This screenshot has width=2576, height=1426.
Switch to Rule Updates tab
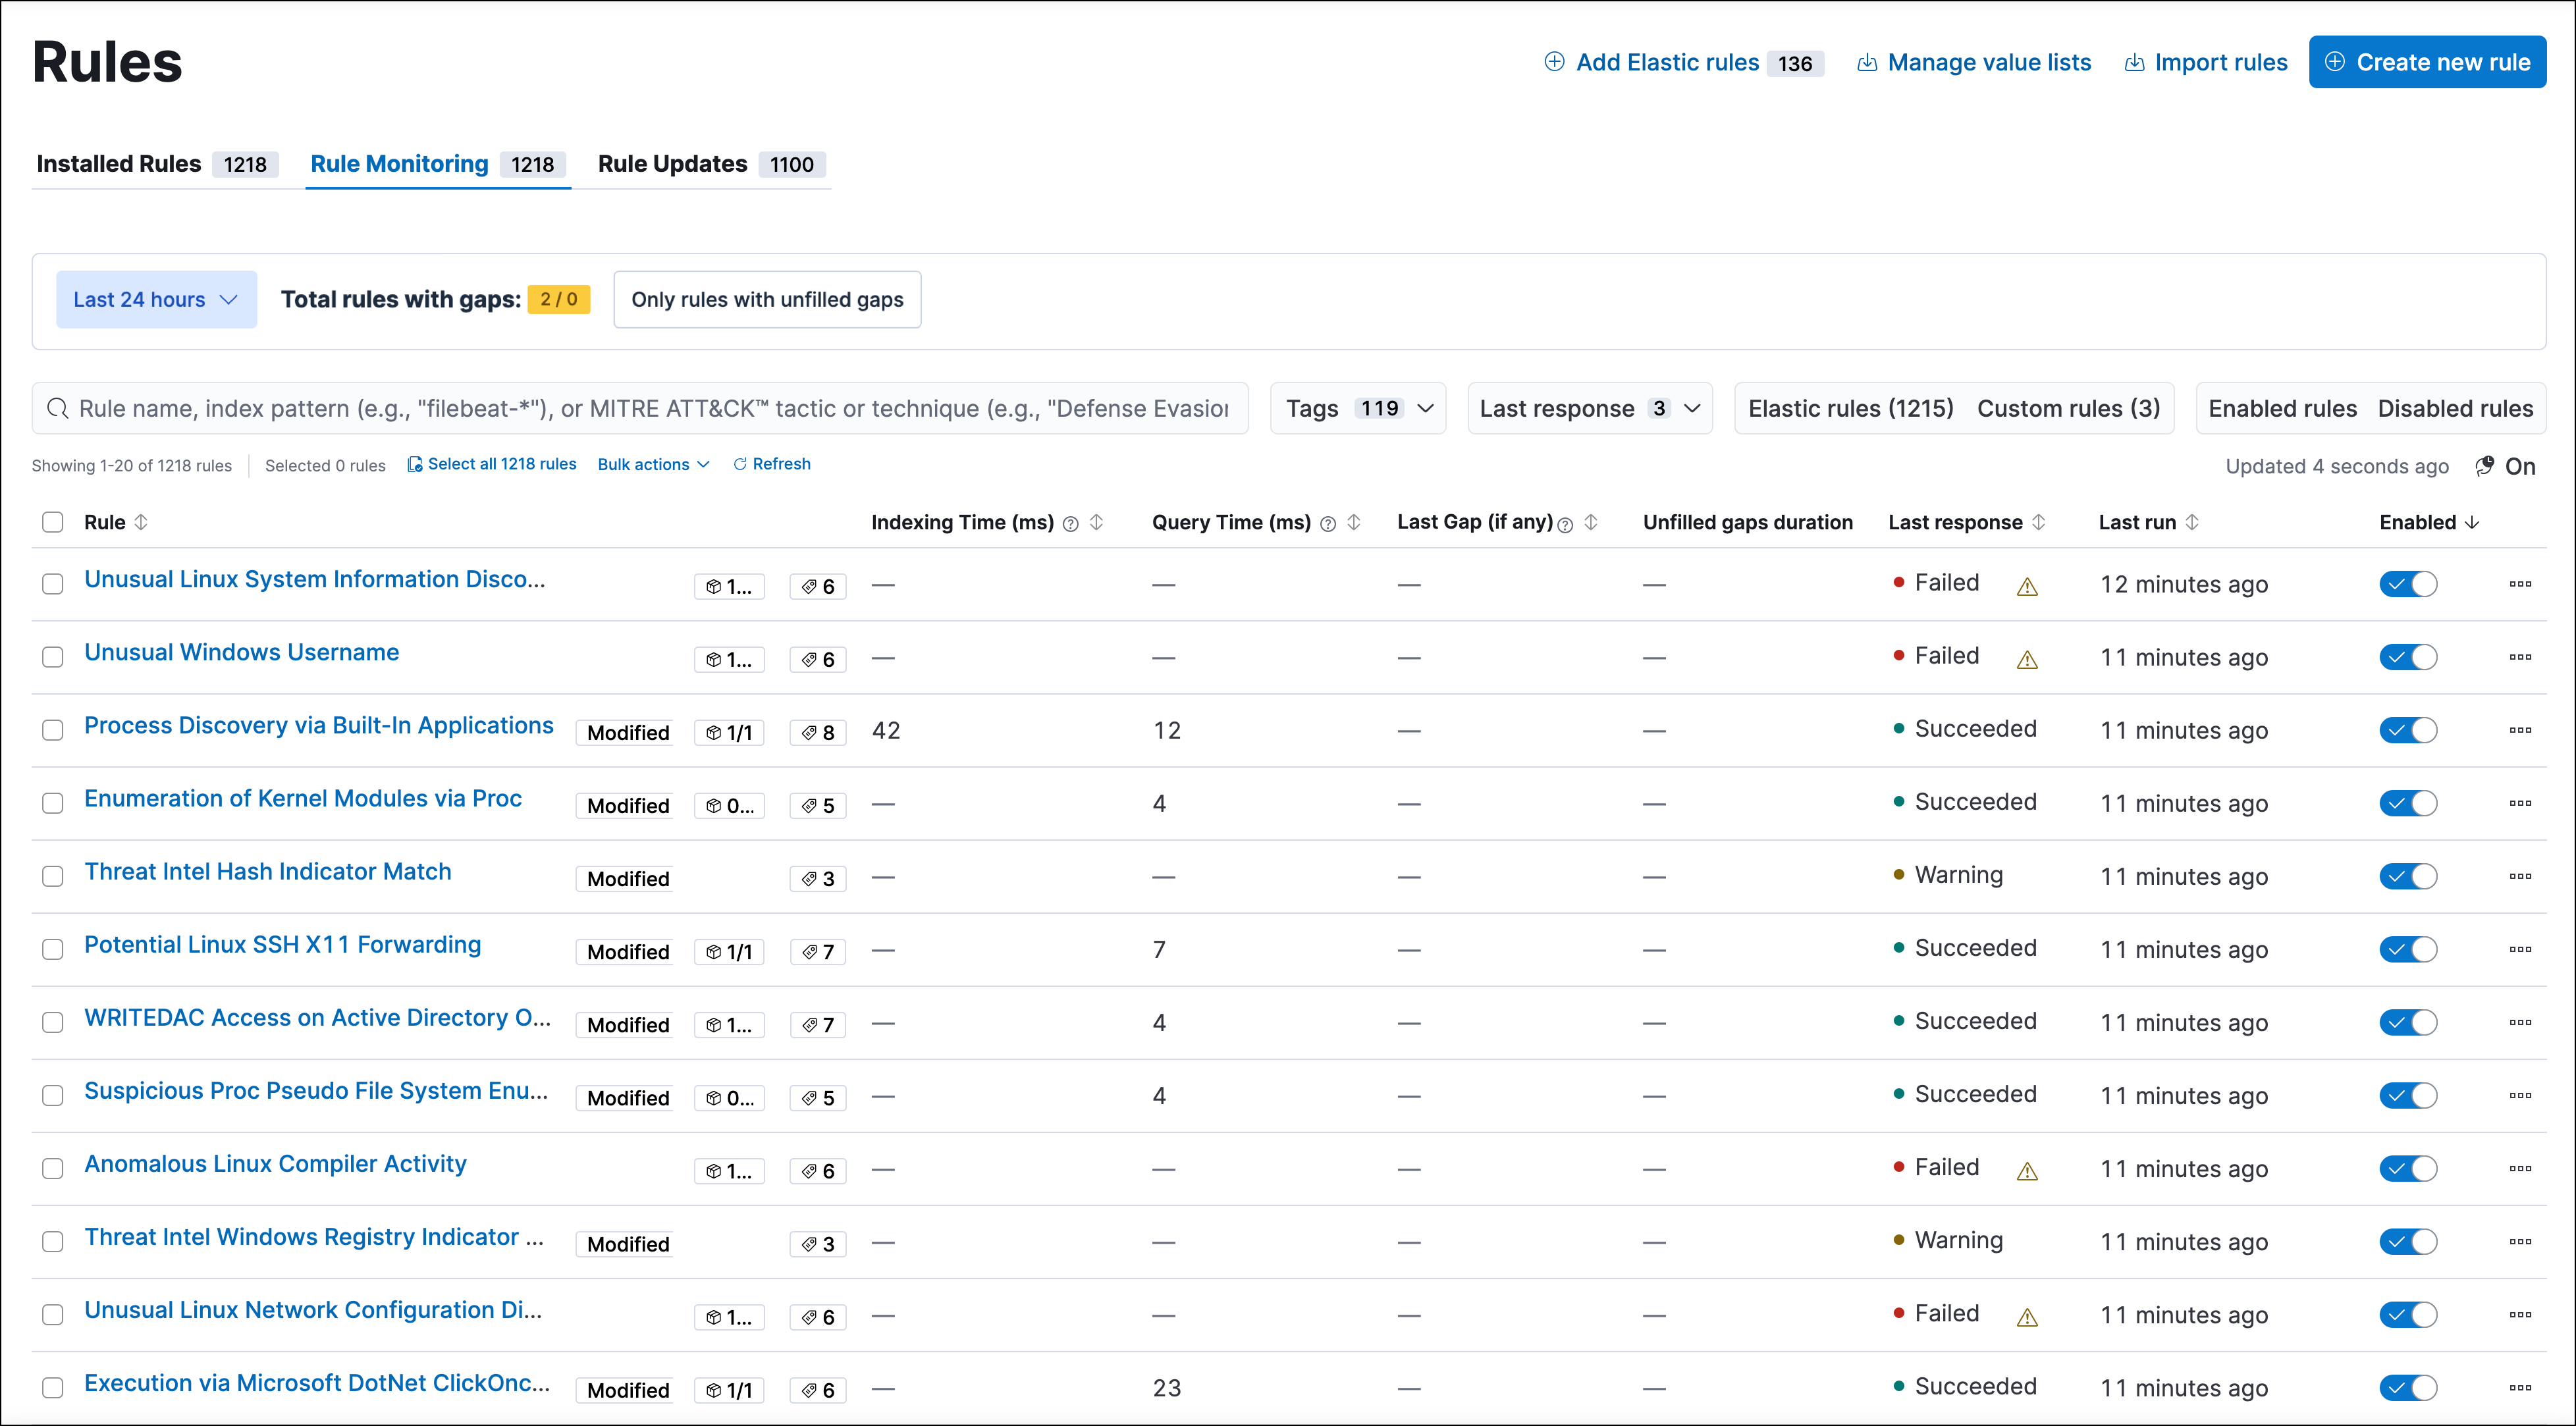click(x=706, y=164)
